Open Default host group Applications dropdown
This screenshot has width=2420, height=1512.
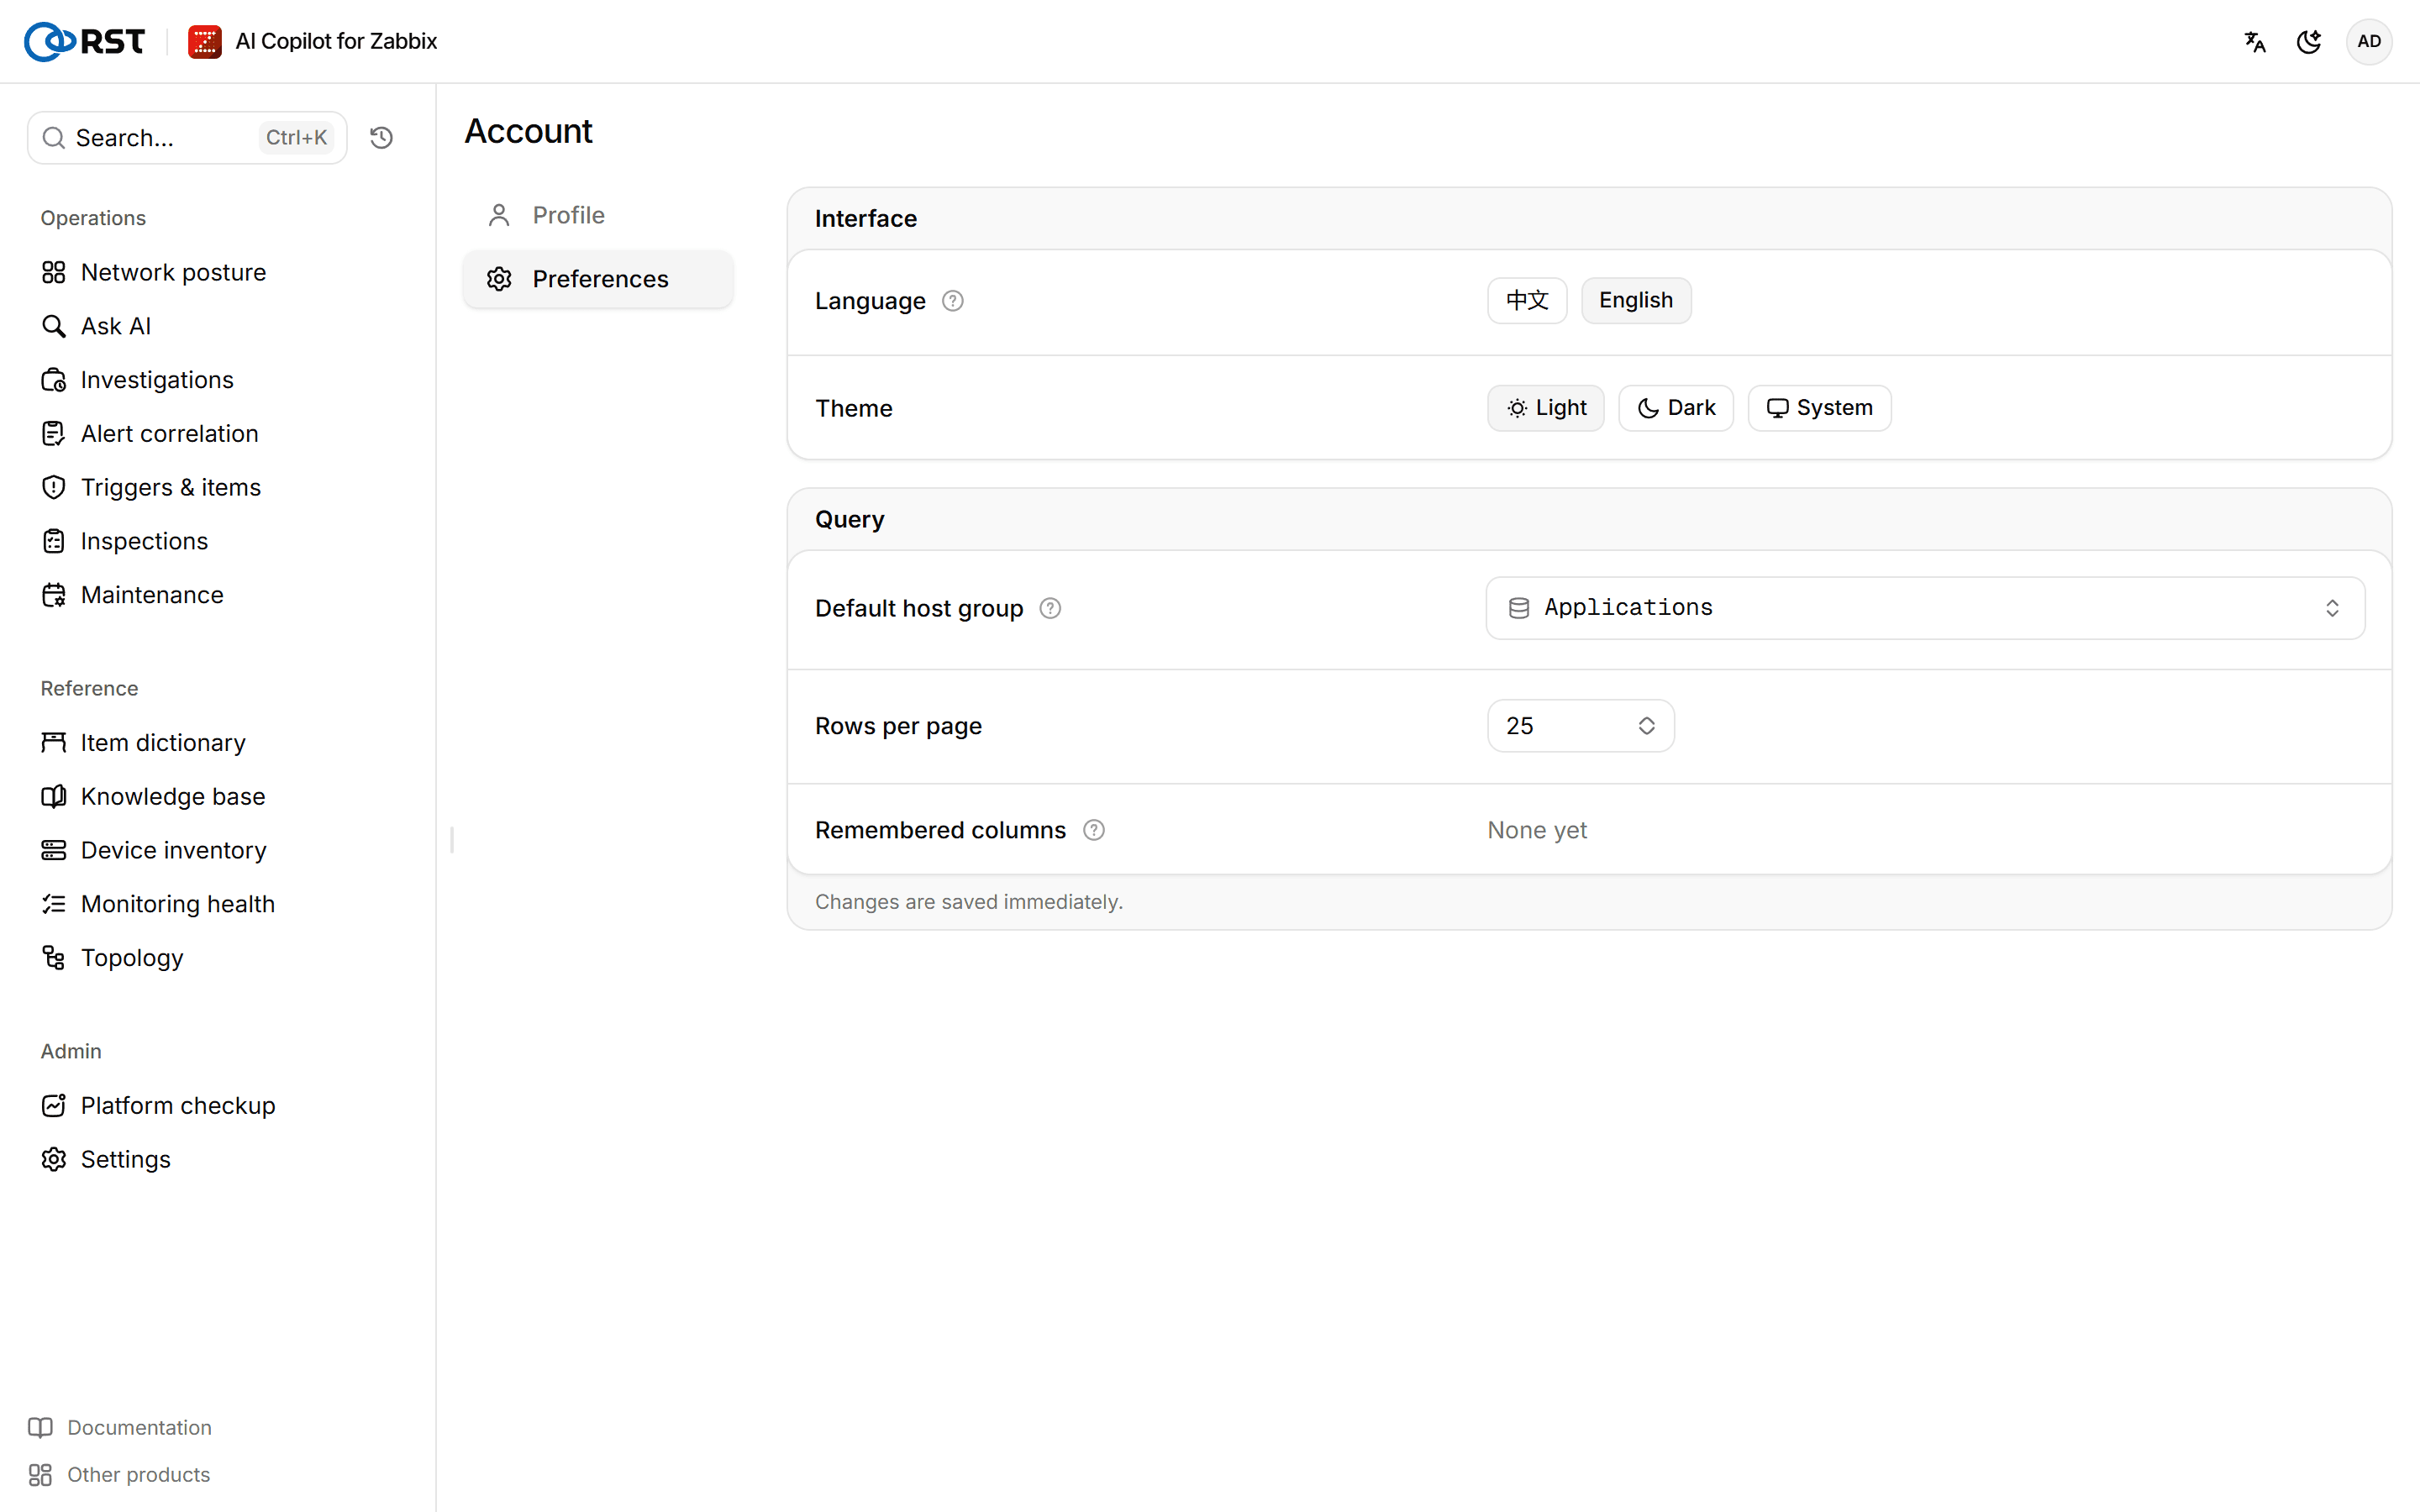point(1925,608)
